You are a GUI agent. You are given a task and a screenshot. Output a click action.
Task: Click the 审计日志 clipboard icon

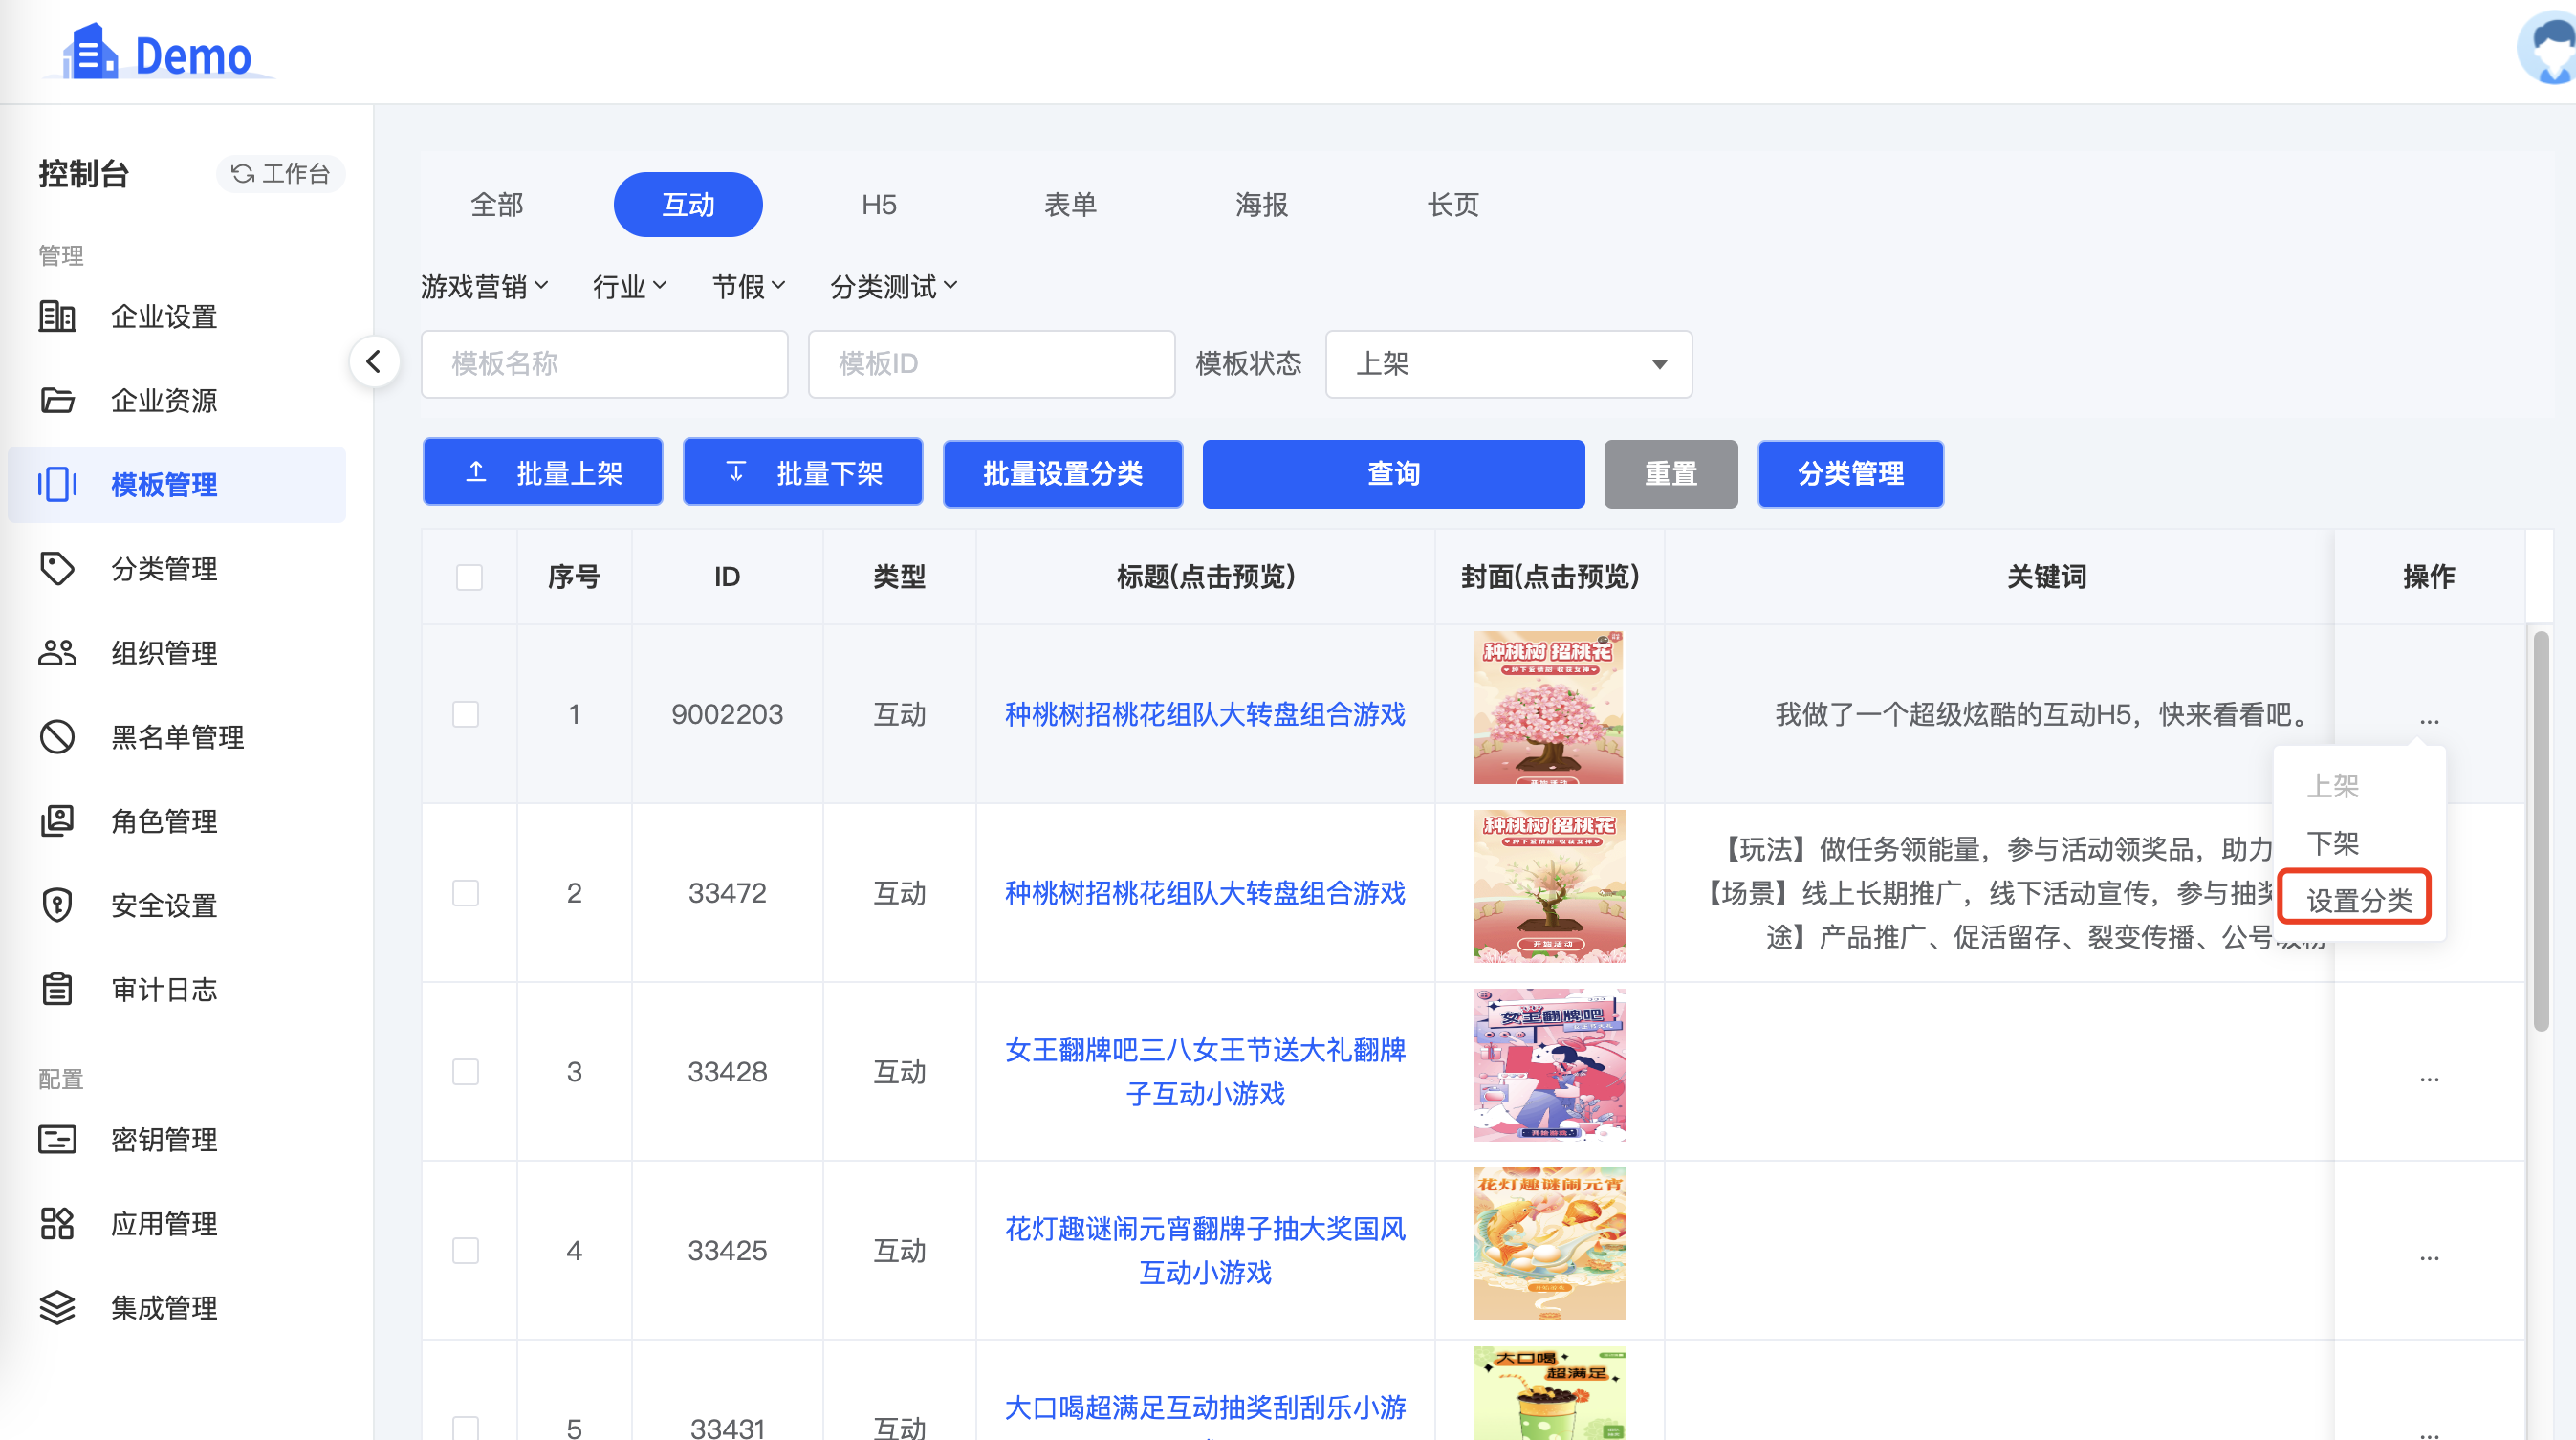coord(57,988)
